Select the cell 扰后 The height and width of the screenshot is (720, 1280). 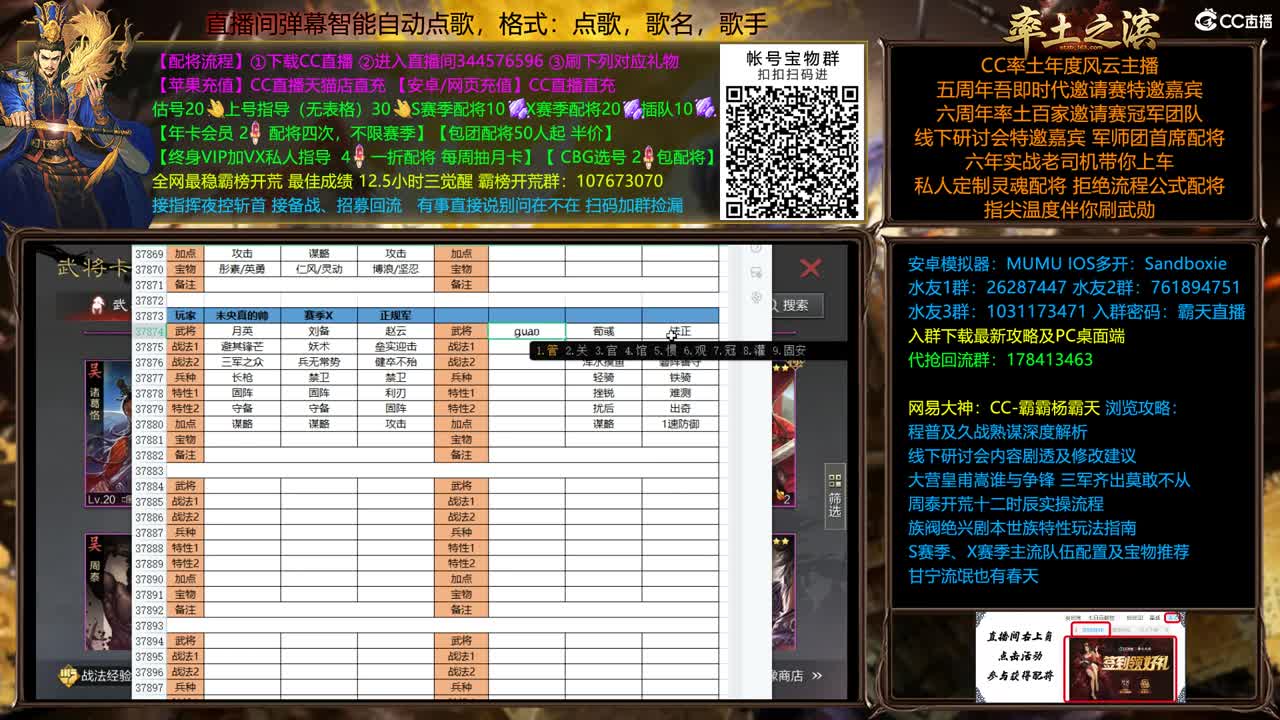604,409
